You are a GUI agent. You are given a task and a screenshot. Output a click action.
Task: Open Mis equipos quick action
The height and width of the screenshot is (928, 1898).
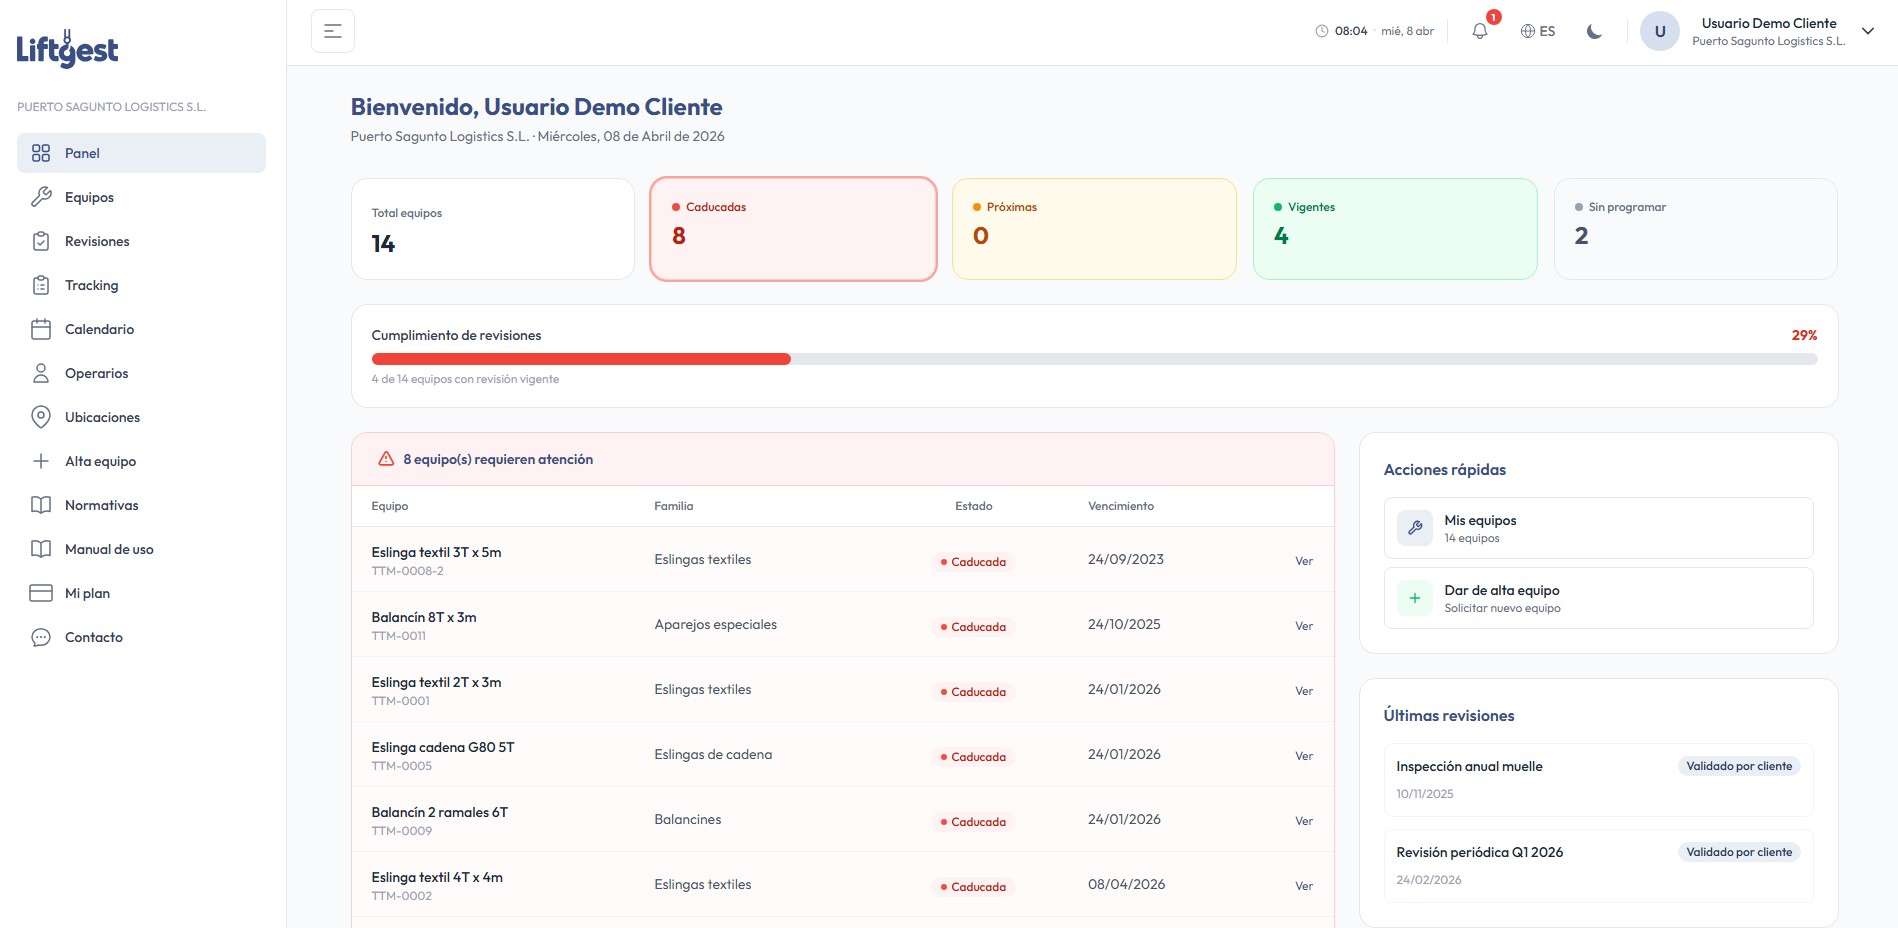(1598, 528)
